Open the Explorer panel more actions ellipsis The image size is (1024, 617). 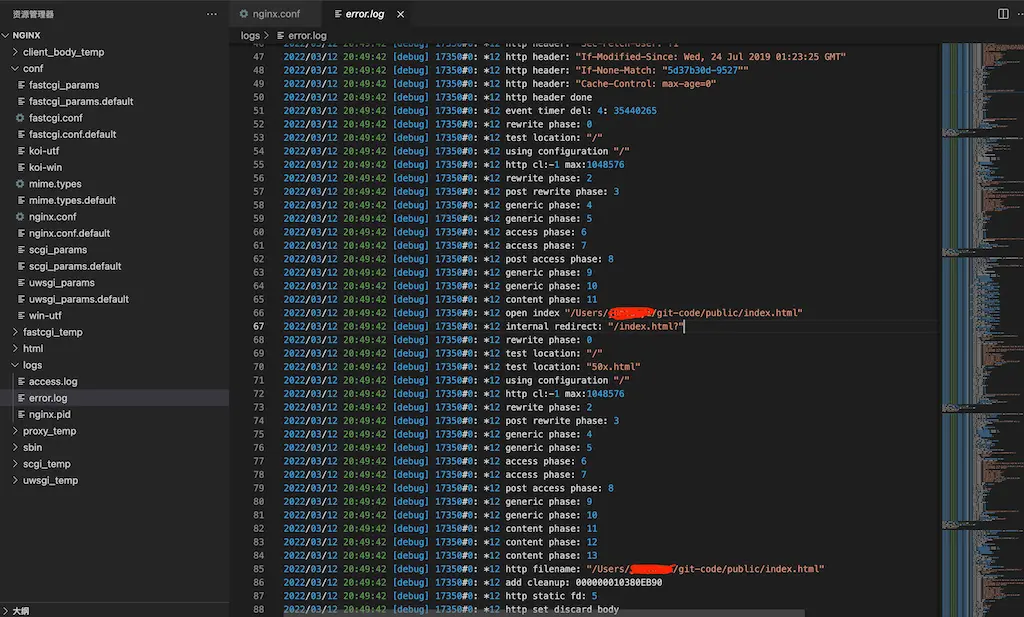(211, 14)
